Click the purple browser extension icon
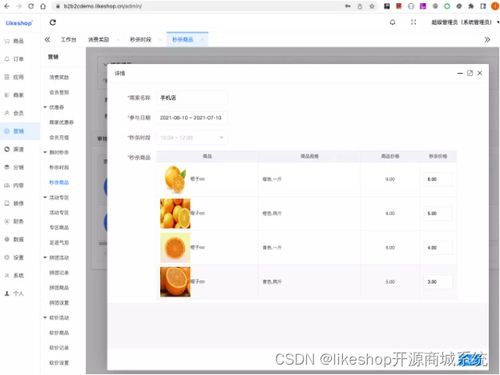Viewport: 500px width, 375px height. (423, 6)
